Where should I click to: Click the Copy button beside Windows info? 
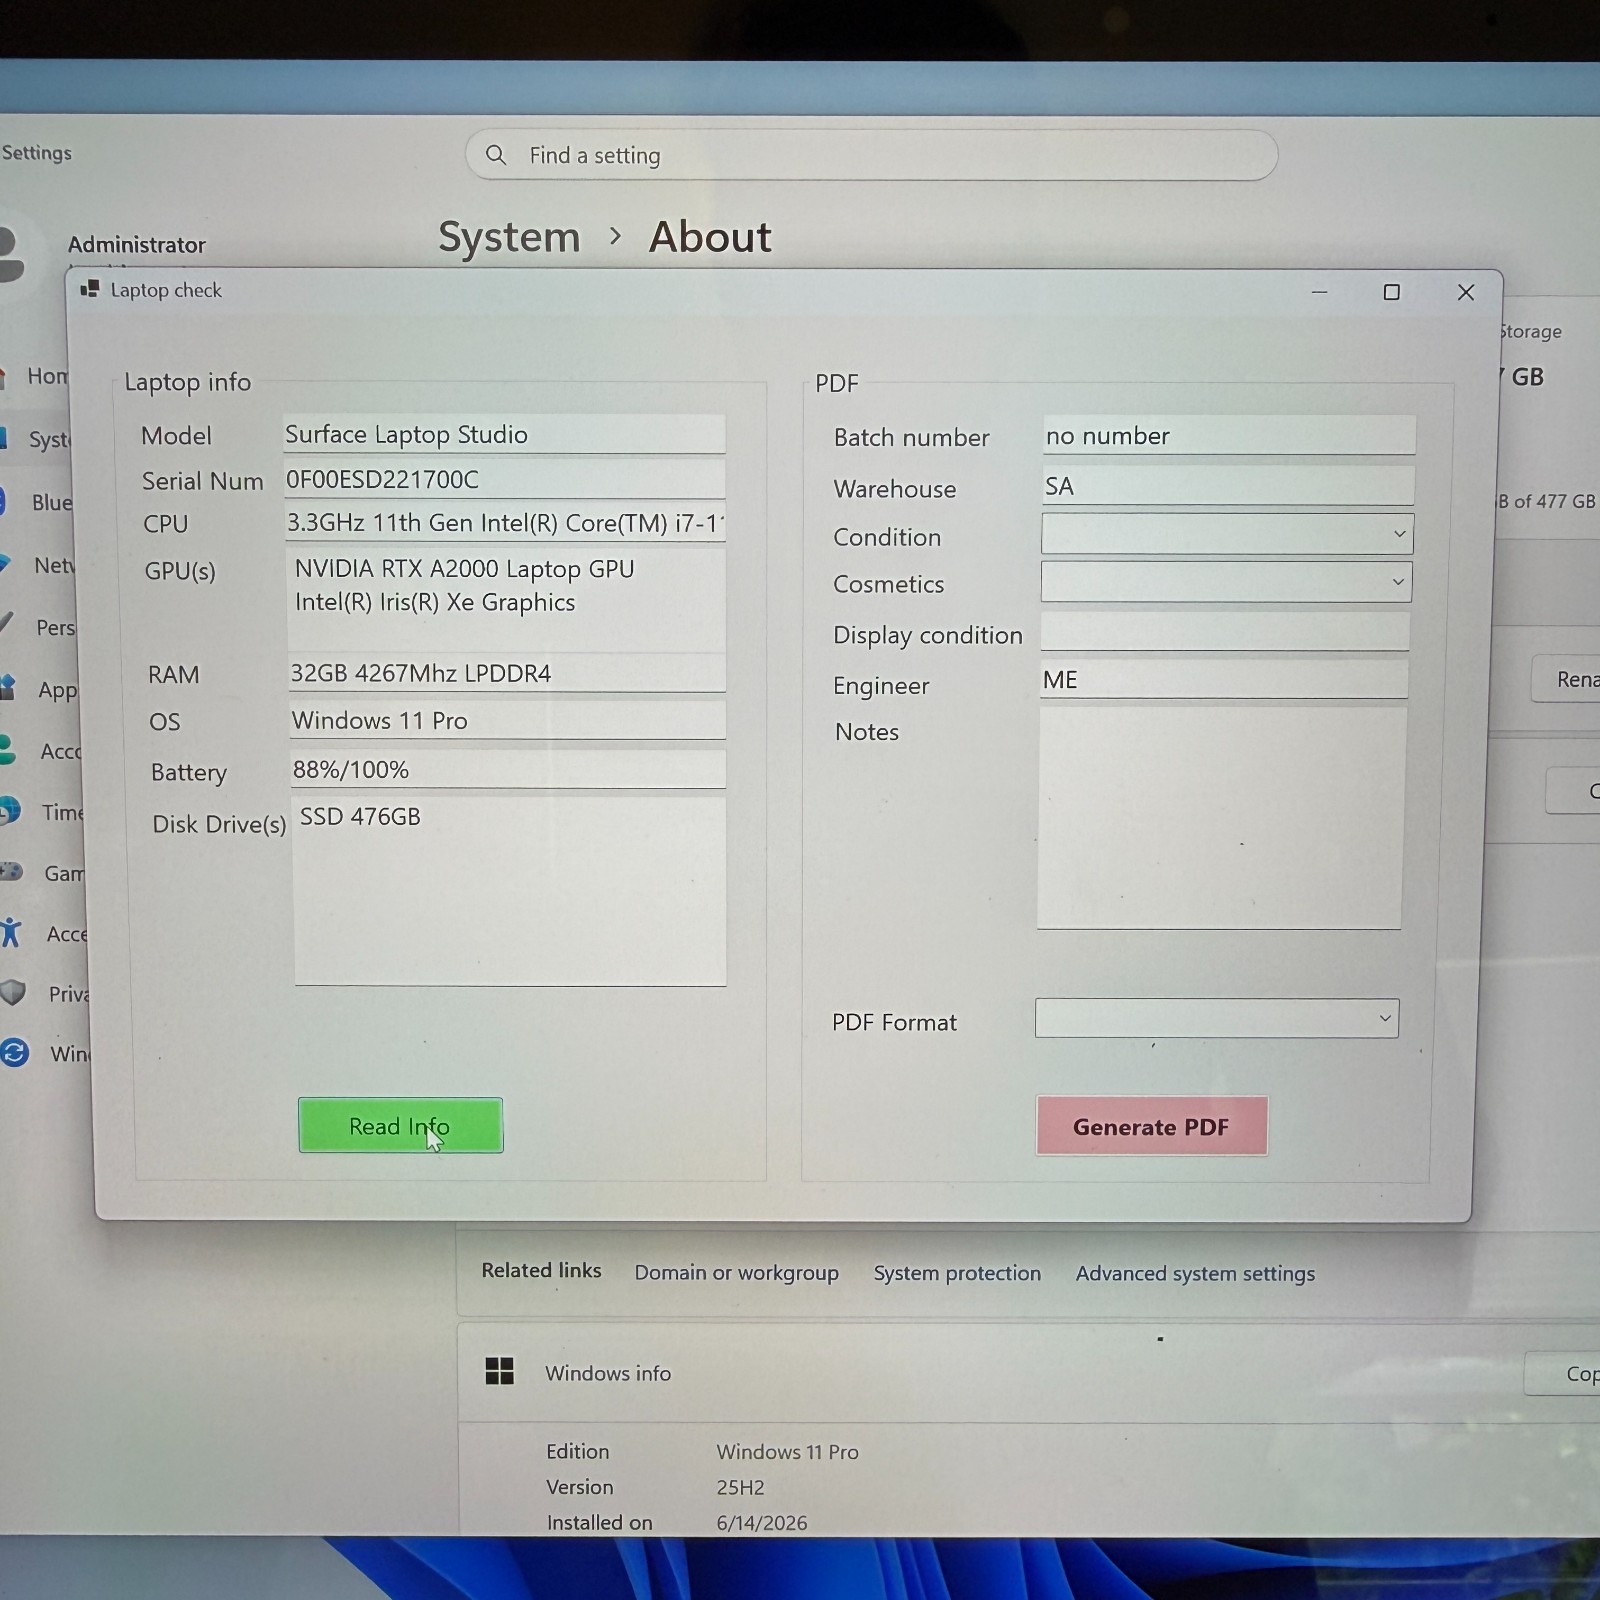[x=1562, y=1374]
